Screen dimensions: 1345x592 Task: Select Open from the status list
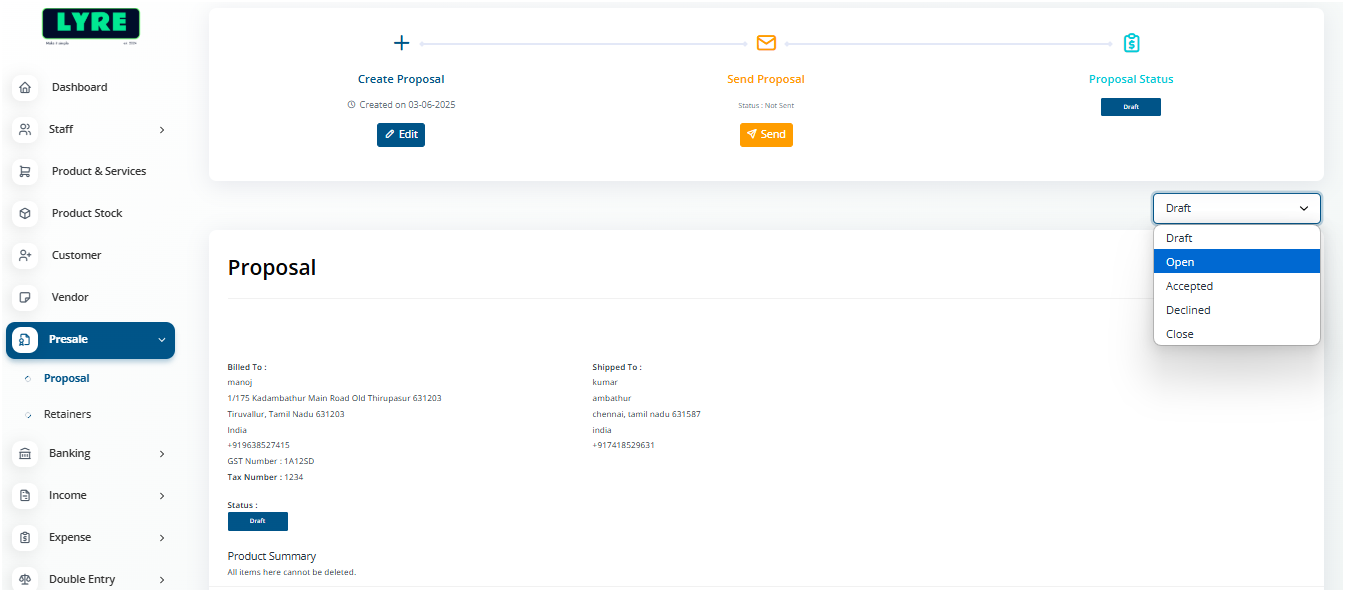point(1236,262)
